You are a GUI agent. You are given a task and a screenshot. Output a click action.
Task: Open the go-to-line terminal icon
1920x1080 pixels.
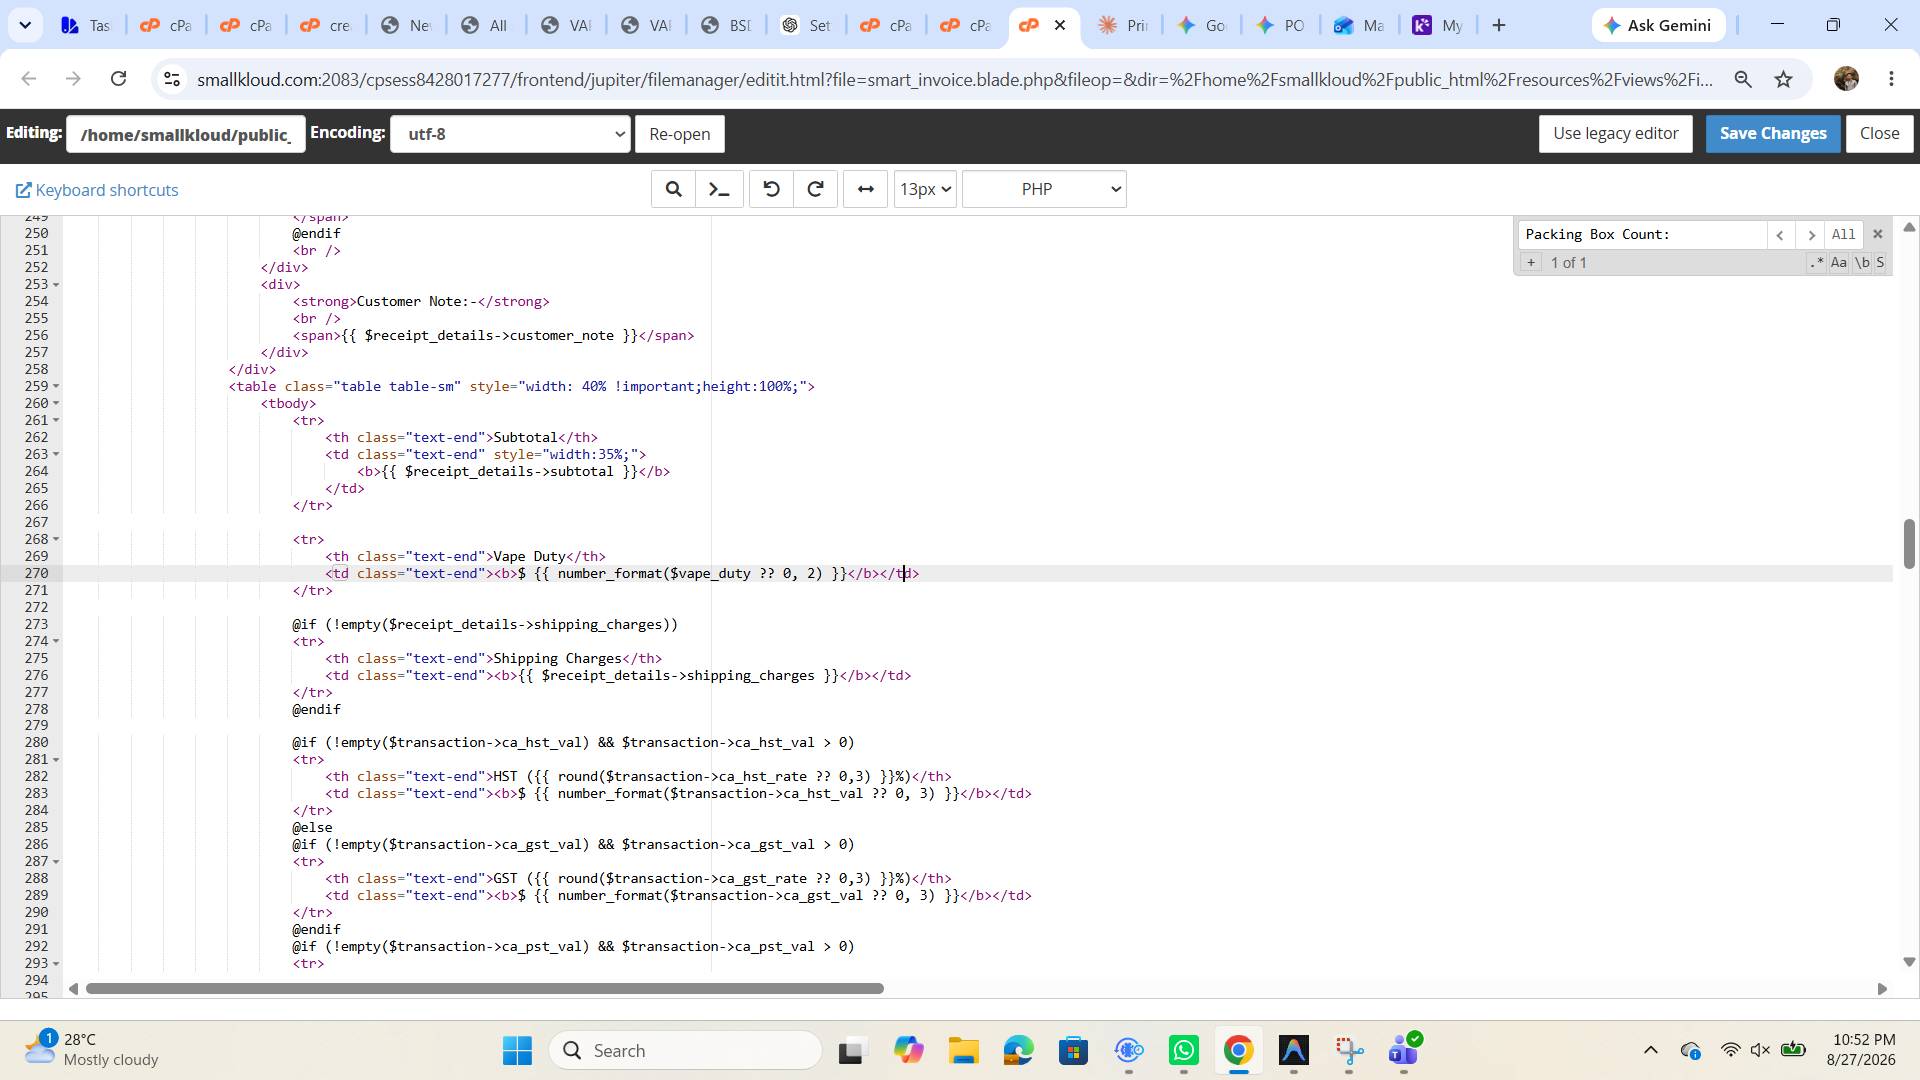[x=719, y=189]
